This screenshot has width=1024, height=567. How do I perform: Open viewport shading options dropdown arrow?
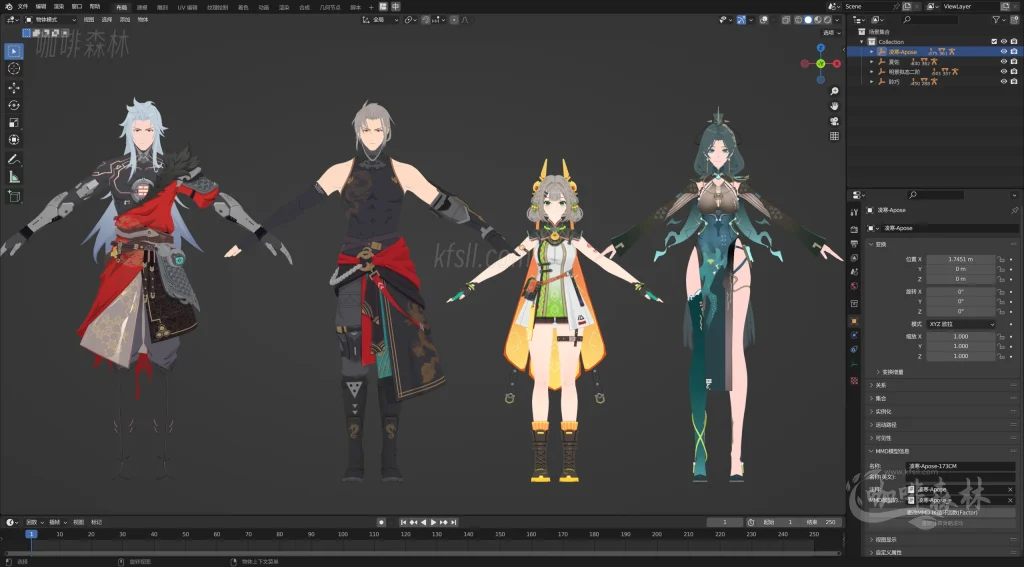[x=837, y=20]
